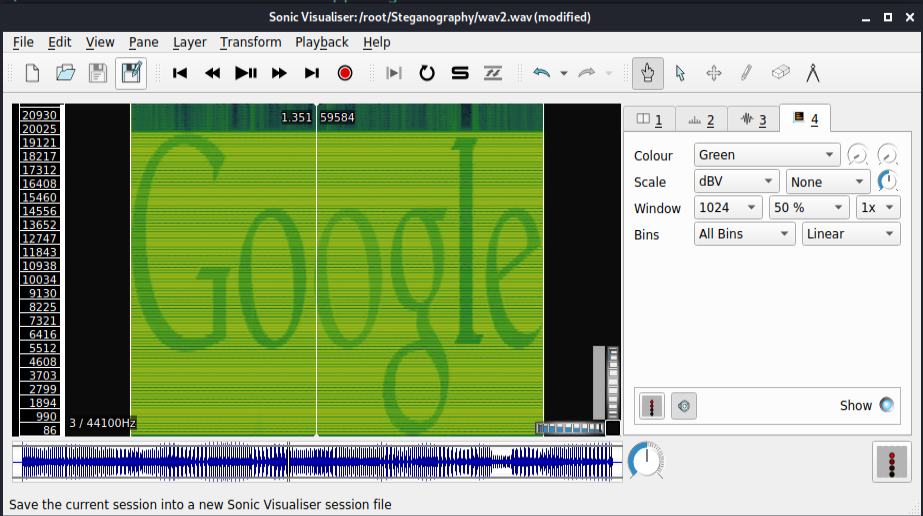Image resolution: width=923 pixels, height=516 pixels.
Task: Open the normalization dropdown showing None
Action: pos(828,182)
